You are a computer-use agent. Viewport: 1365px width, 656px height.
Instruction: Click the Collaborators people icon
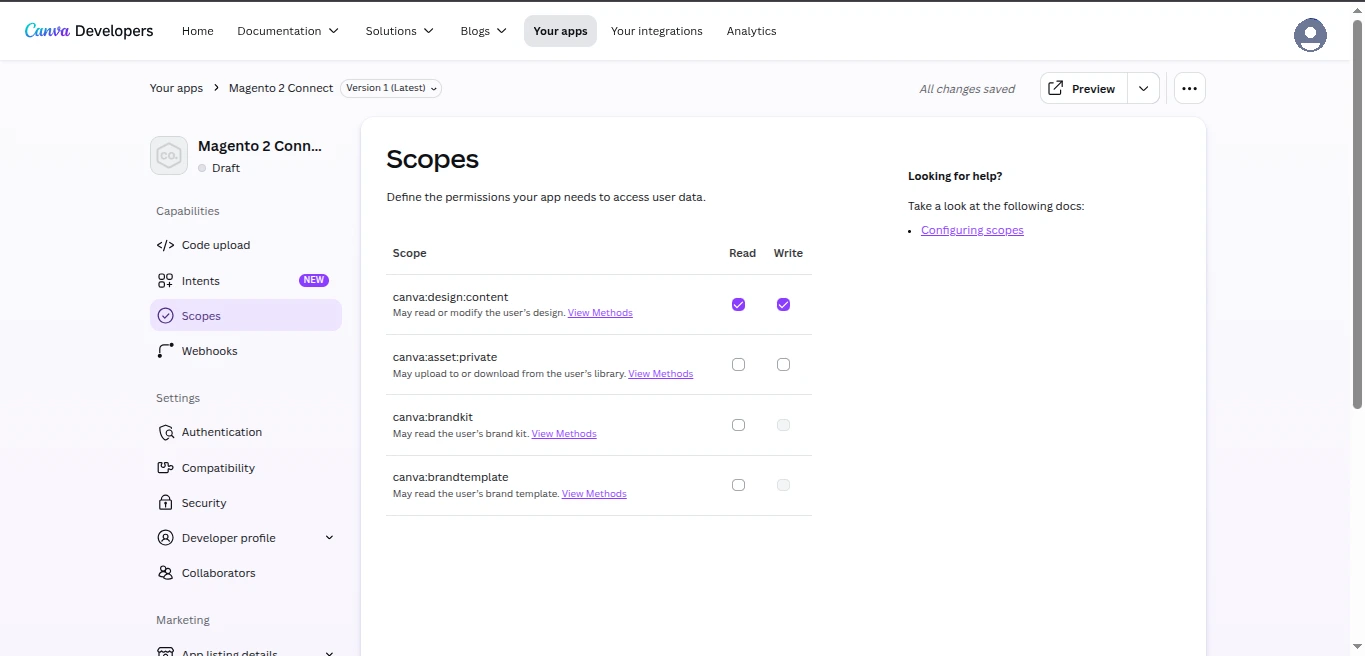point(165,573)
